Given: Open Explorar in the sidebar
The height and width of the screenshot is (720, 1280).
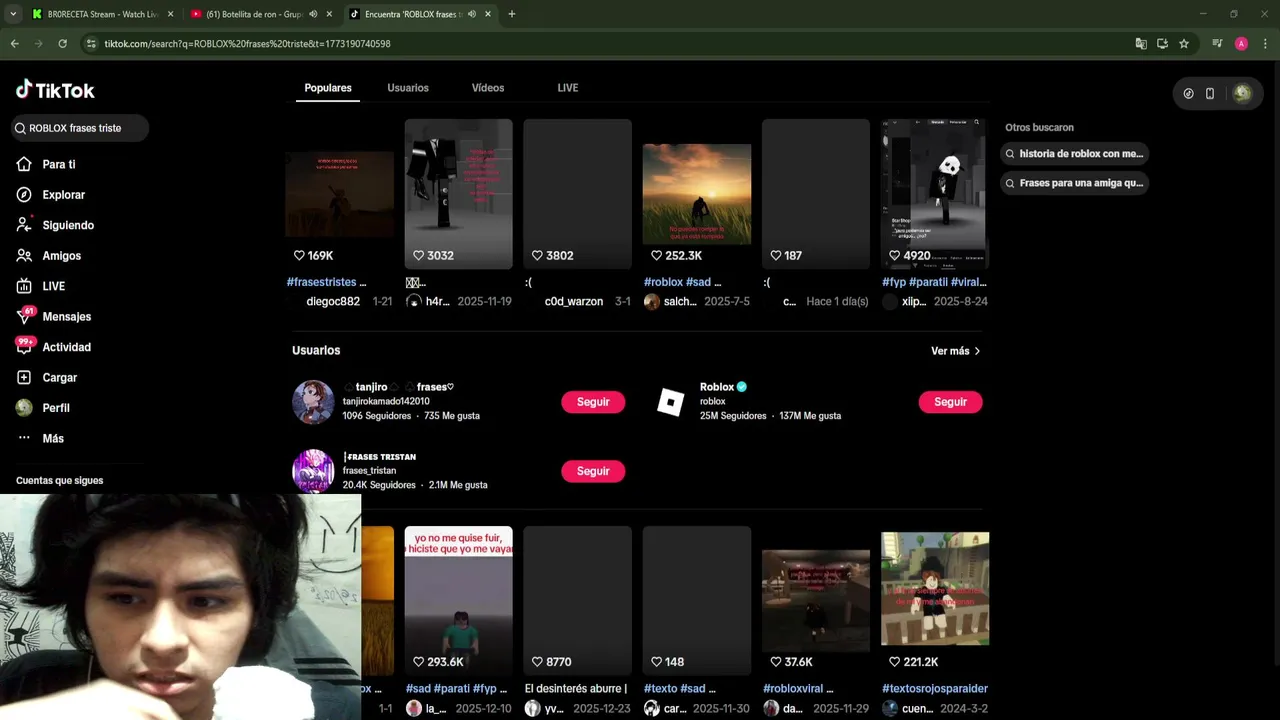Looking at the screenshot, I should point(63,195).
